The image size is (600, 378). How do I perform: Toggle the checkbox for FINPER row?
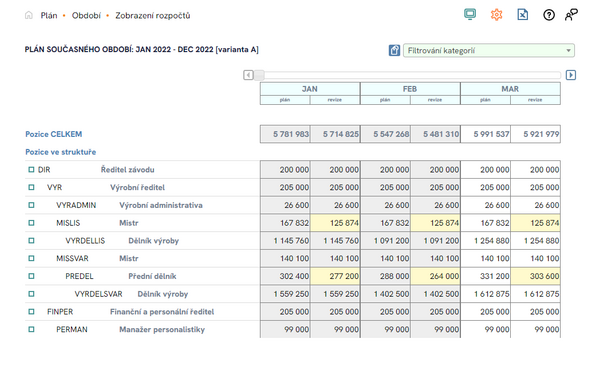click(x=31, y=311)
